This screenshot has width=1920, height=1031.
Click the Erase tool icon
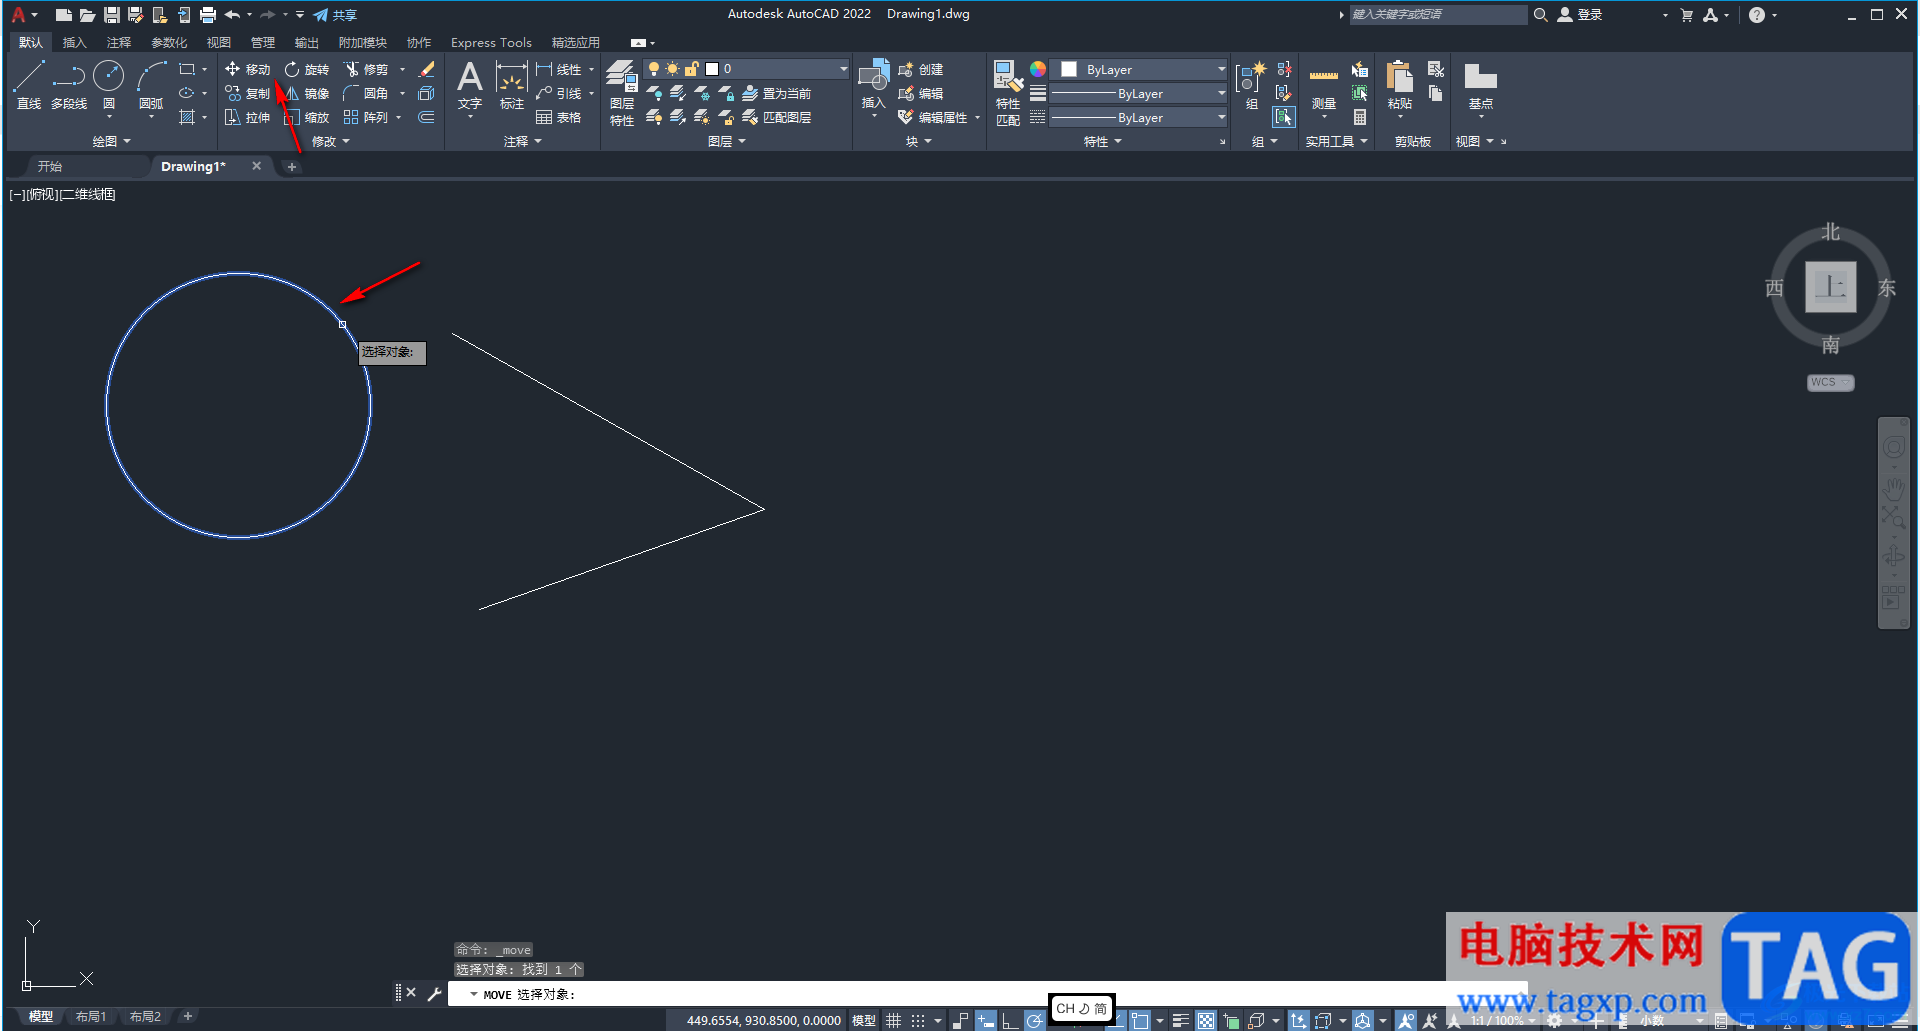pos(426,69)
